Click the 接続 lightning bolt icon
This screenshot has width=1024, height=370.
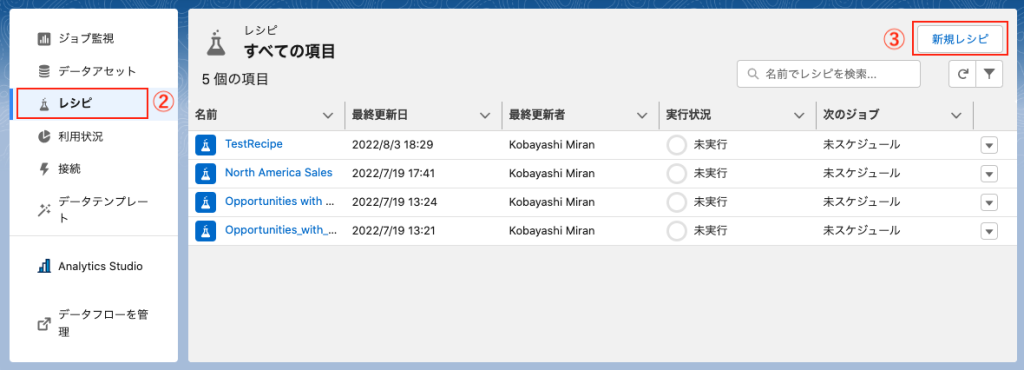44,169
